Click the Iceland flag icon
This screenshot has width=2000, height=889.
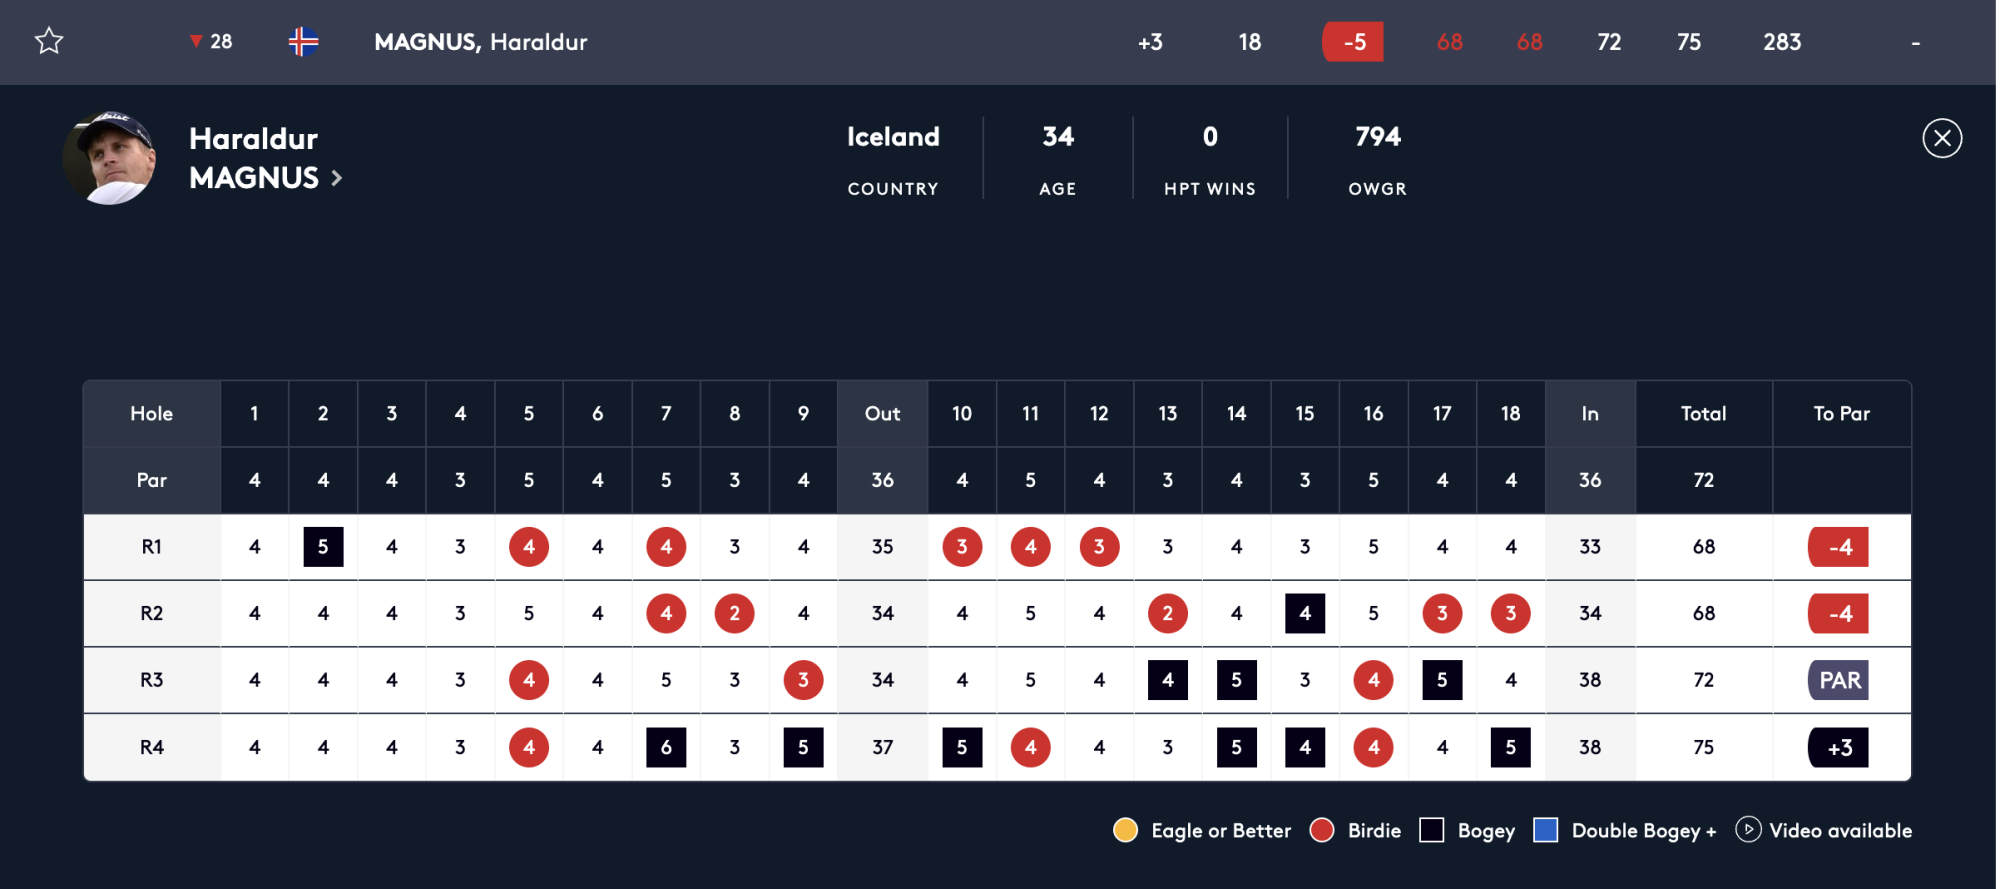(x=303, y=41)
